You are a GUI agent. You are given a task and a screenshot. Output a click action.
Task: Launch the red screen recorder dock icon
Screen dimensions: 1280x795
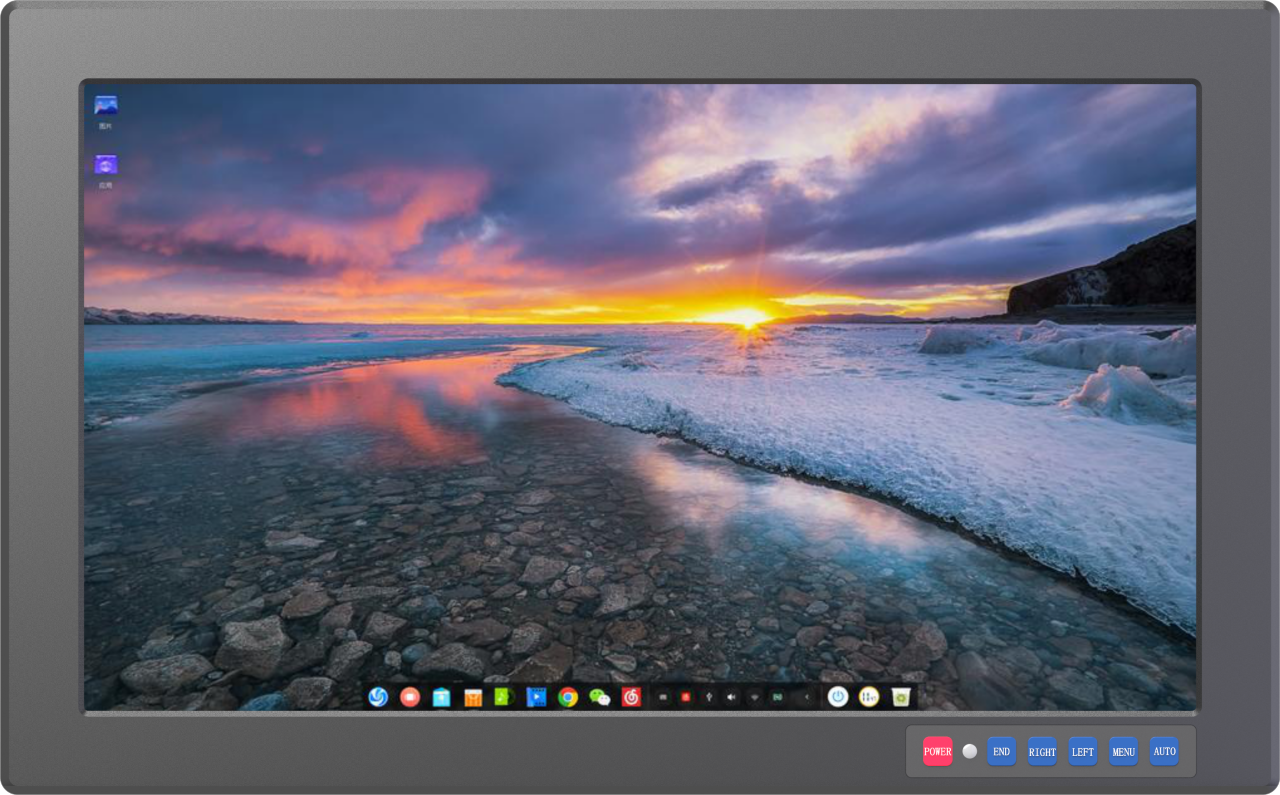[410, 697]
